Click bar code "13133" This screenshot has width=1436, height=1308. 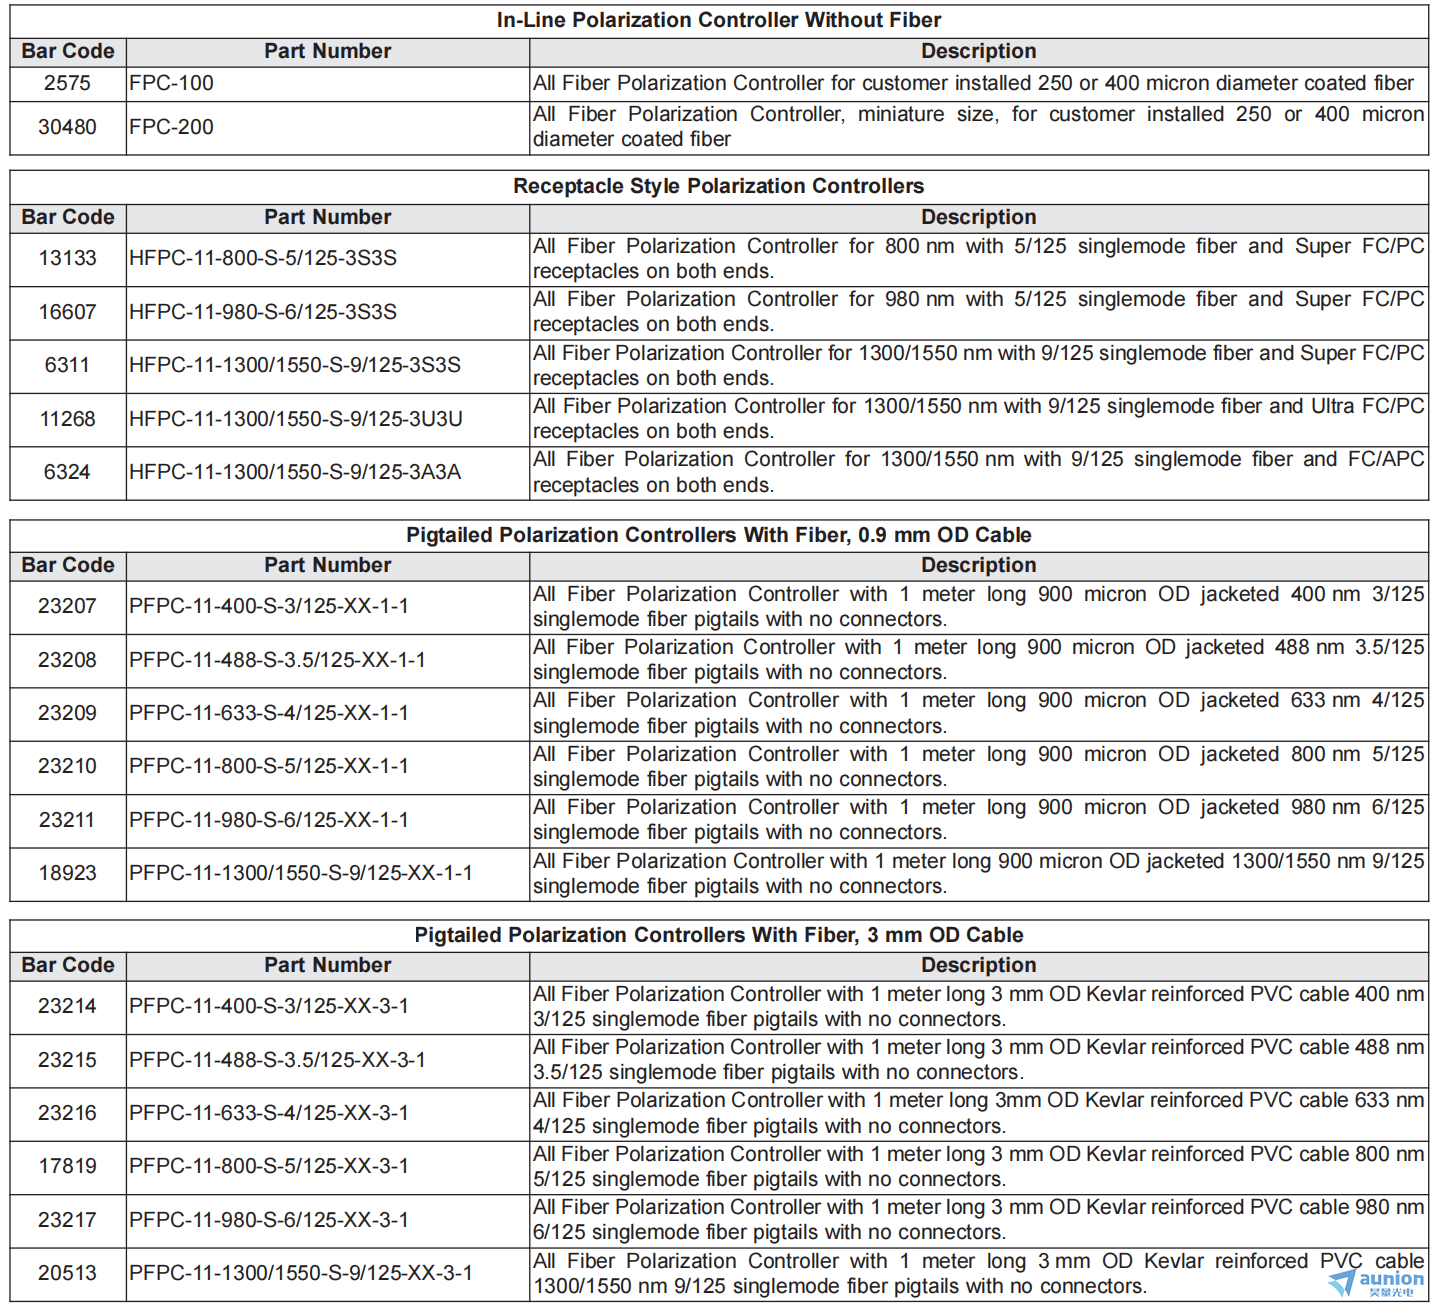click(x=67, y=258)
